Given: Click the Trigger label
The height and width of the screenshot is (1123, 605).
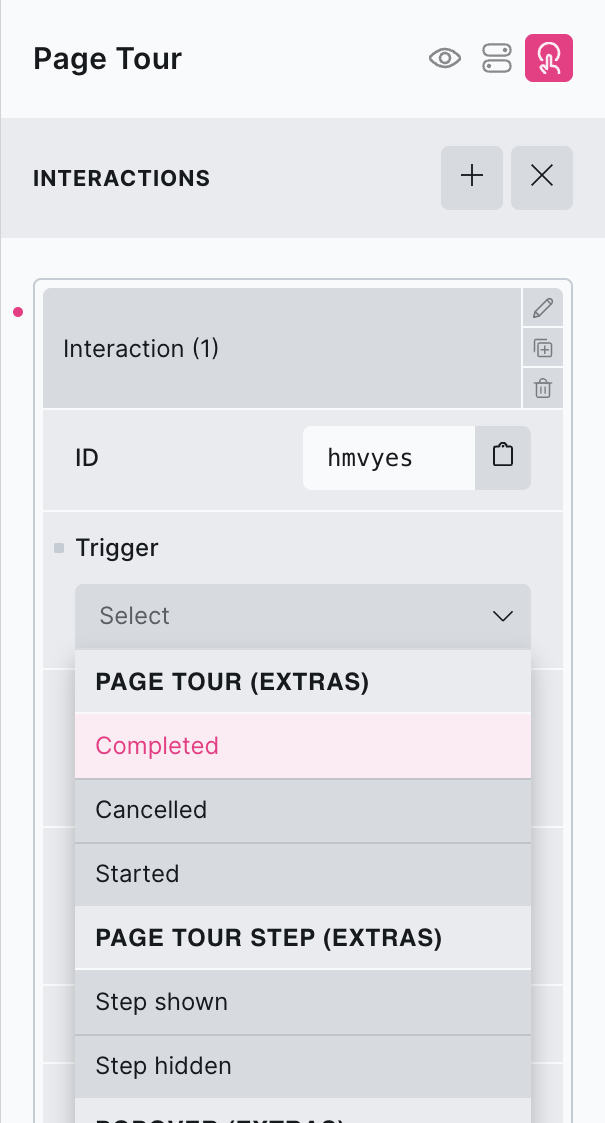Looking at the screenshot, I should pyautogui.click(x=117, y=548).
